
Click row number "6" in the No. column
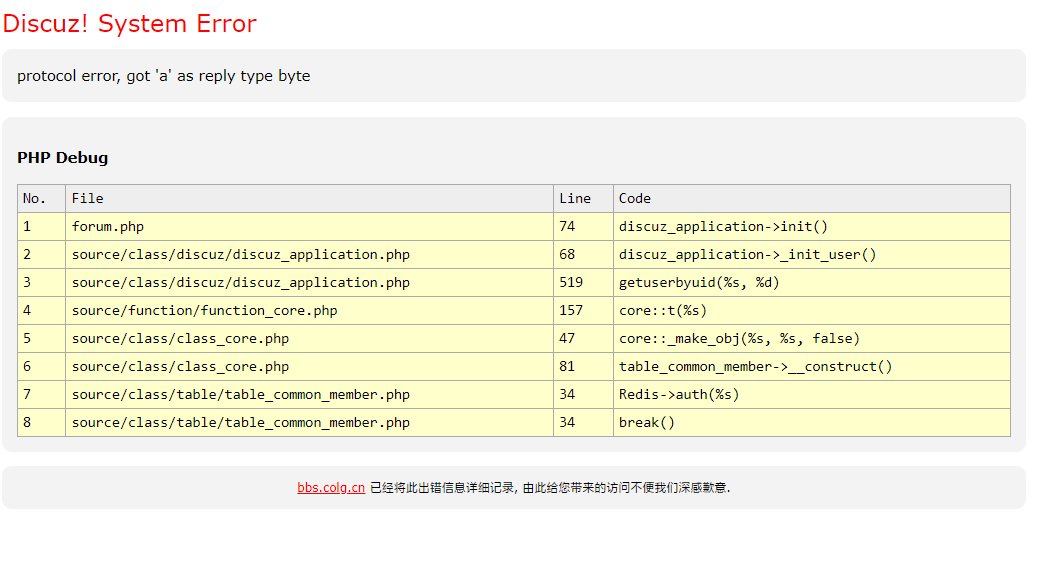tap(41, 367)
